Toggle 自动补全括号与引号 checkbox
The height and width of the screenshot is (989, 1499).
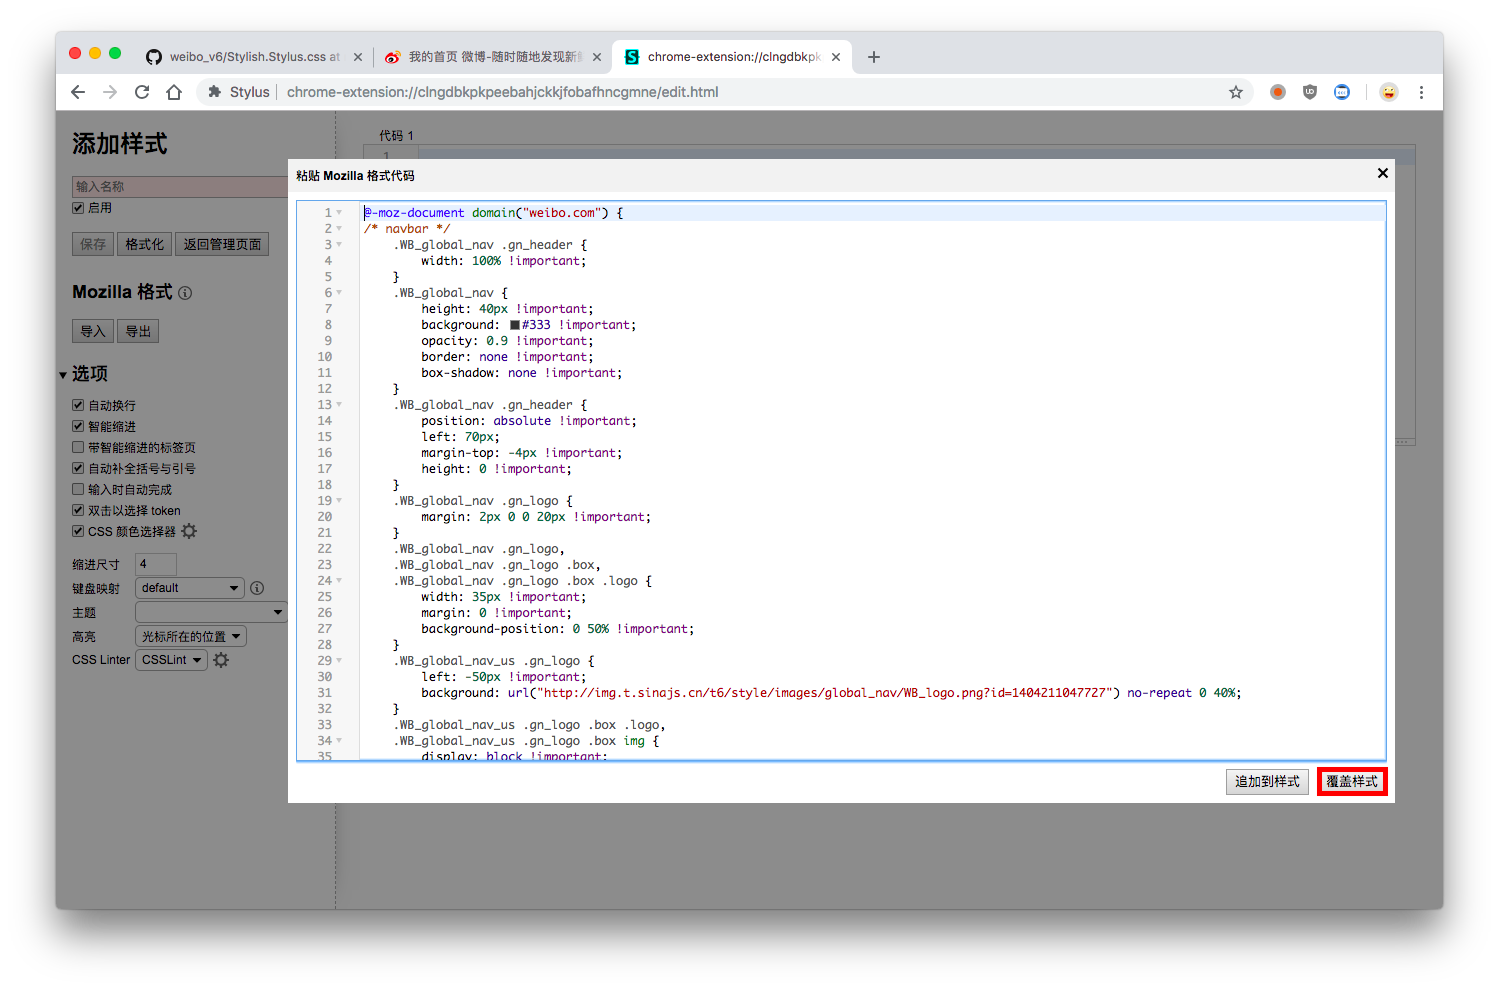pyautogui.click(x=78, y=468)
